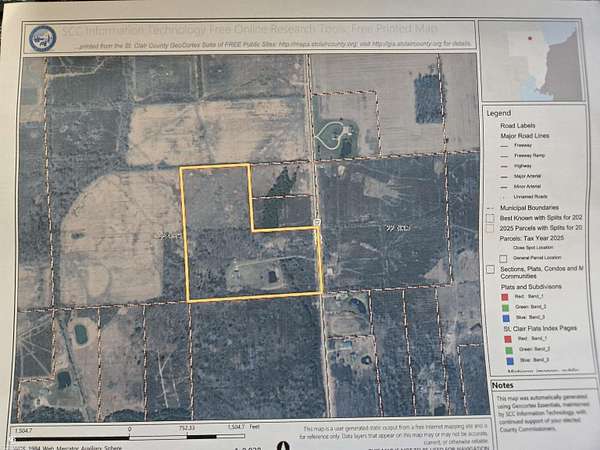Click the Legend panel heading
Viewport: 600px width, 450px height.
click(498, 113)
